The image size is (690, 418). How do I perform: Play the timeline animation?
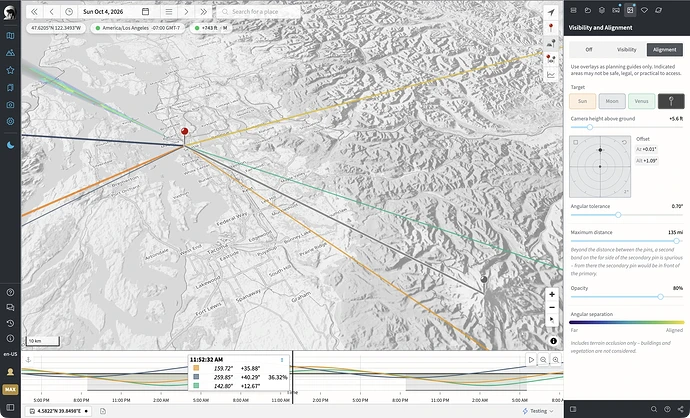click(531, 359)
